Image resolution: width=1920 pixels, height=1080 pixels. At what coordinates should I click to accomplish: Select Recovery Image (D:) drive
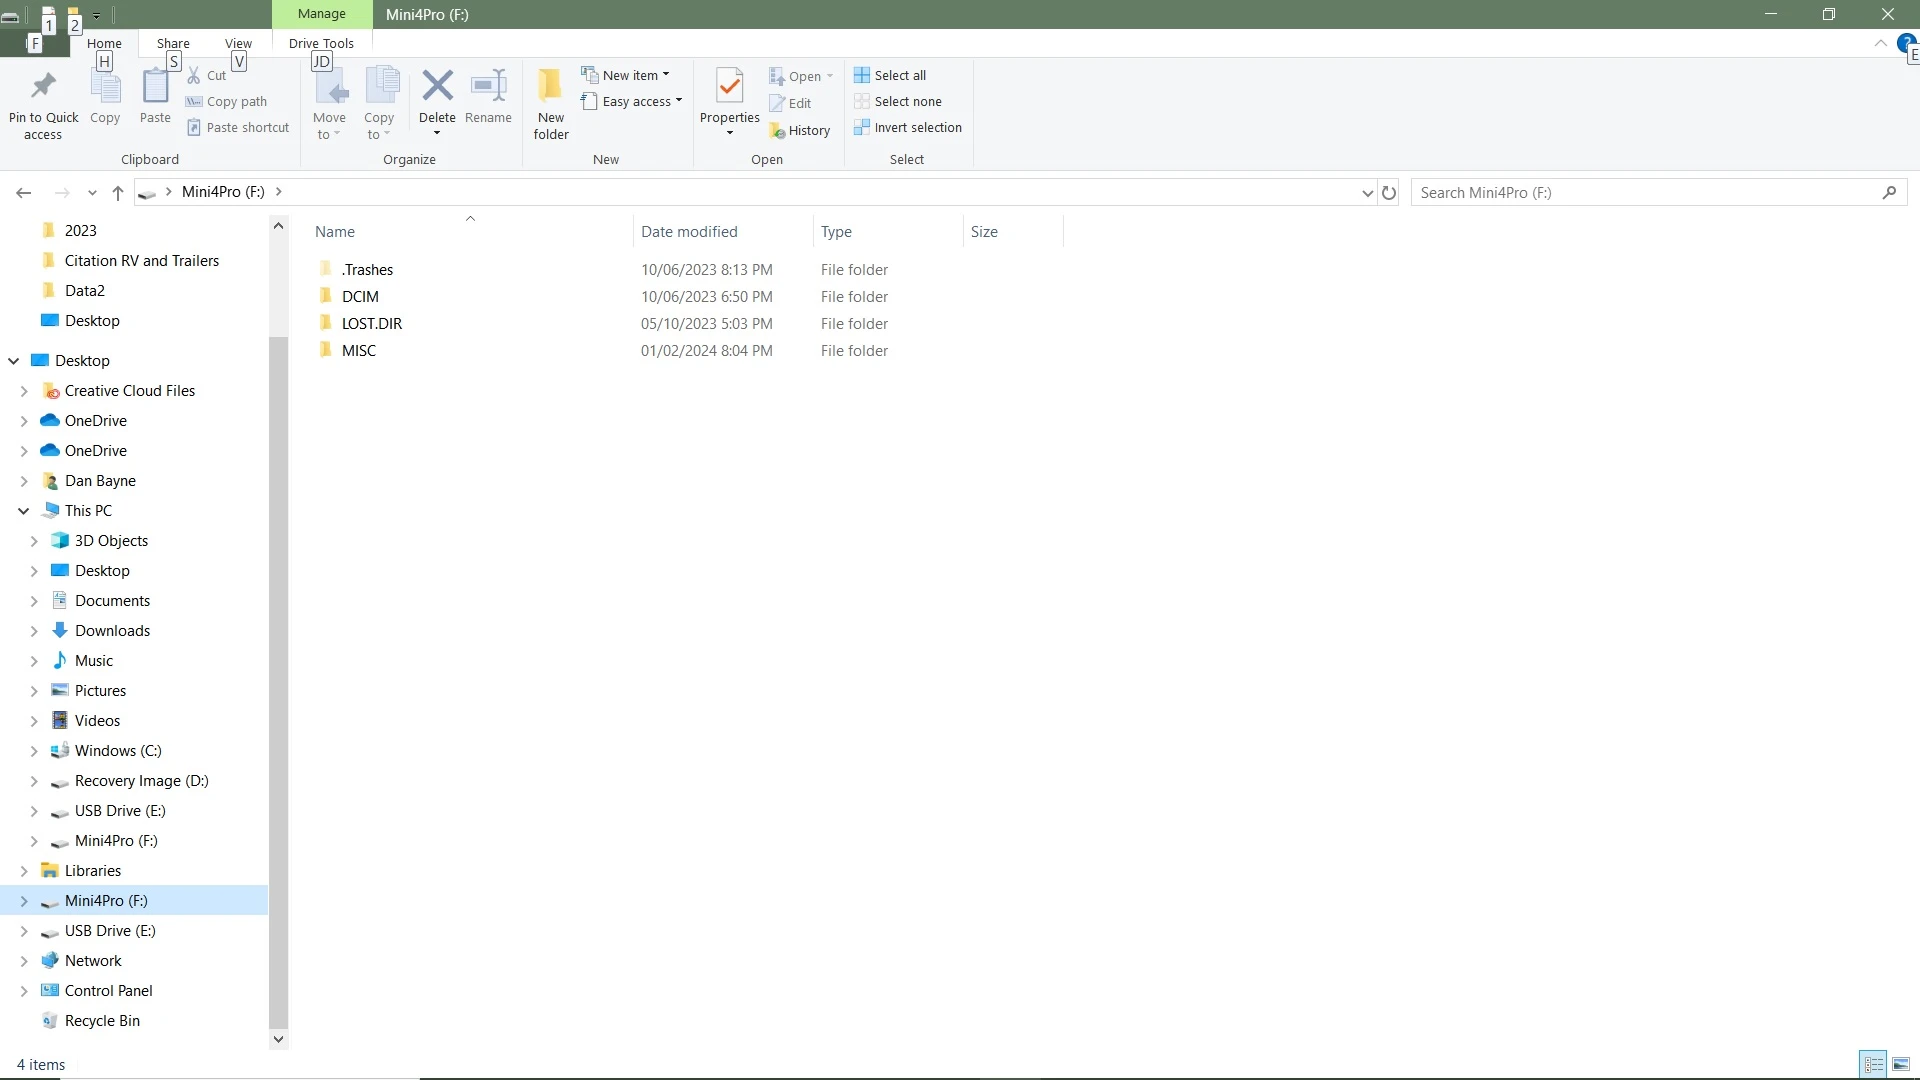(141, 781)
